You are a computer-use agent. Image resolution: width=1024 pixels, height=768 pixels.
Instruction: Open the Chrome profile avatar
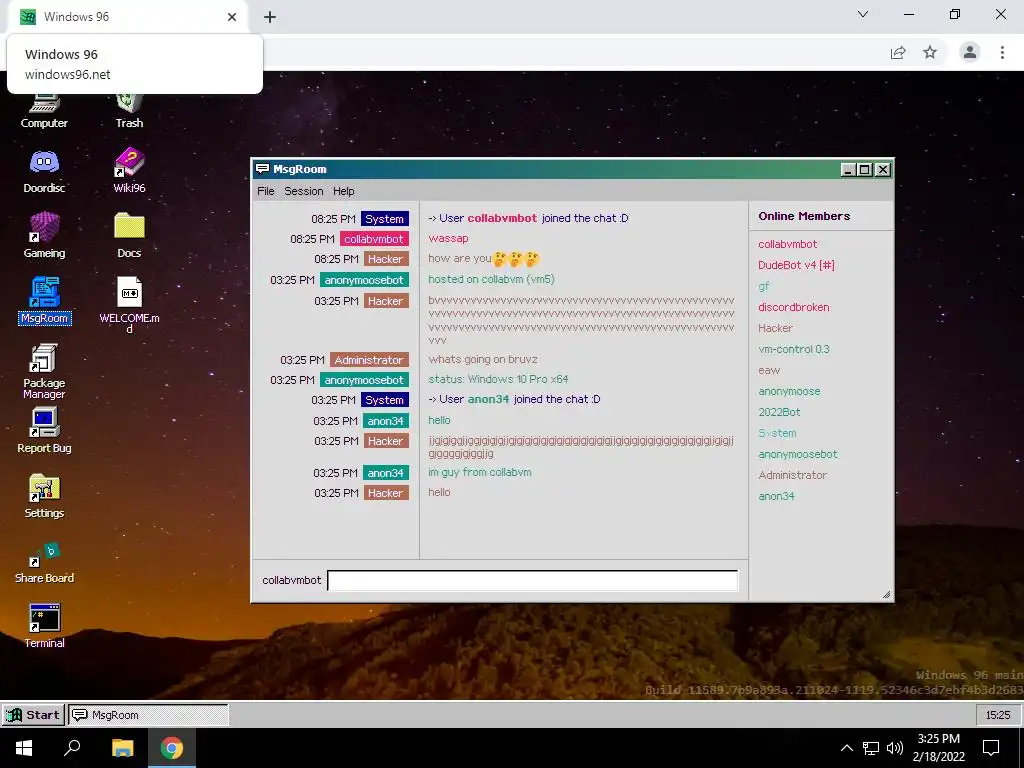click(x=970, y=52)
